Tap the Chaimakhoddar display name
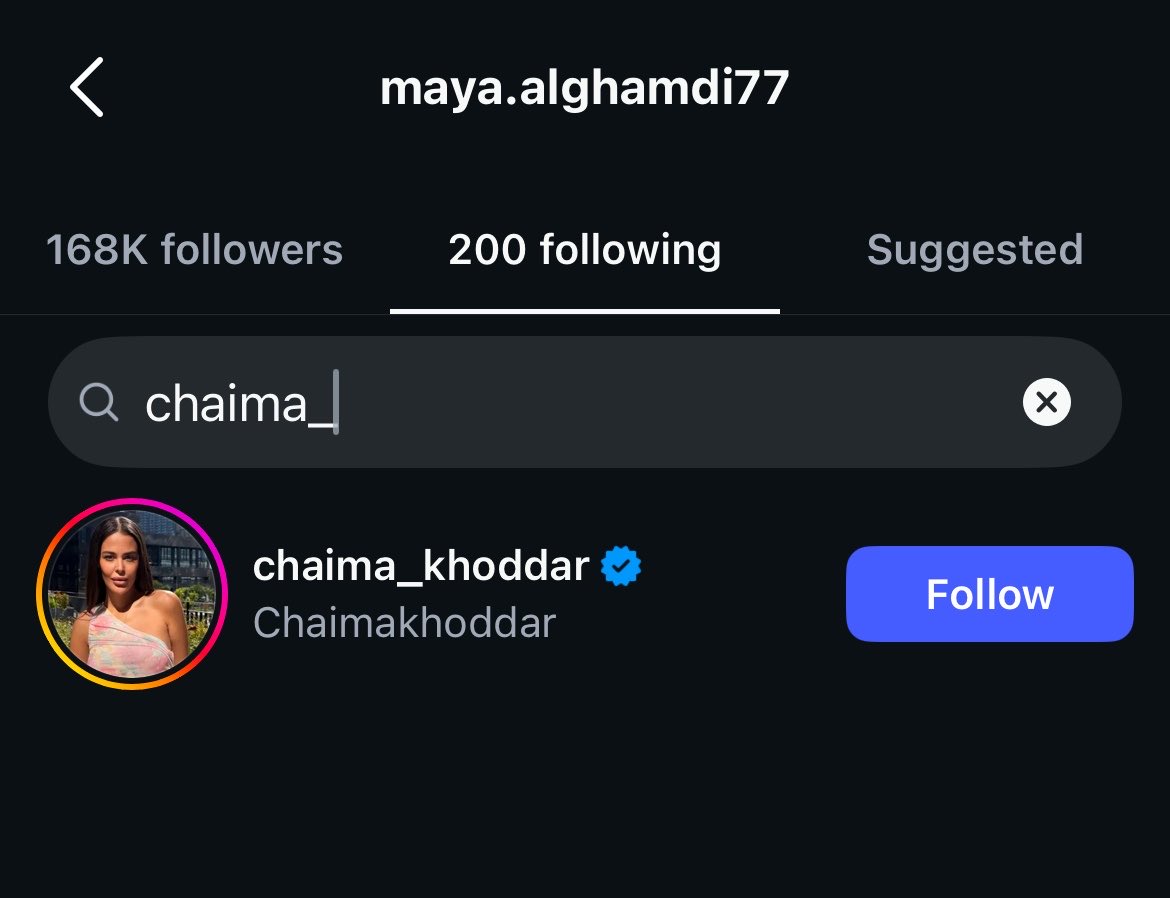 tap(404, 623)
